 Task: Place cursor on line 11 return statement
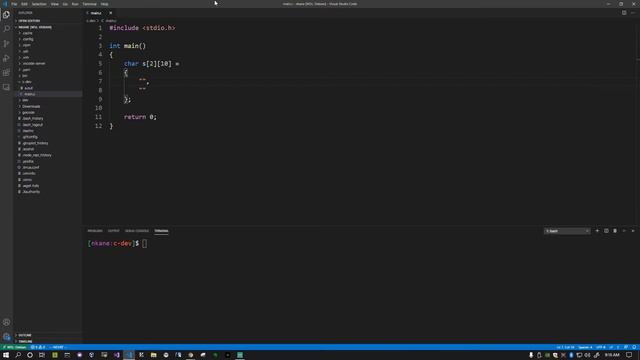point(140,117)
